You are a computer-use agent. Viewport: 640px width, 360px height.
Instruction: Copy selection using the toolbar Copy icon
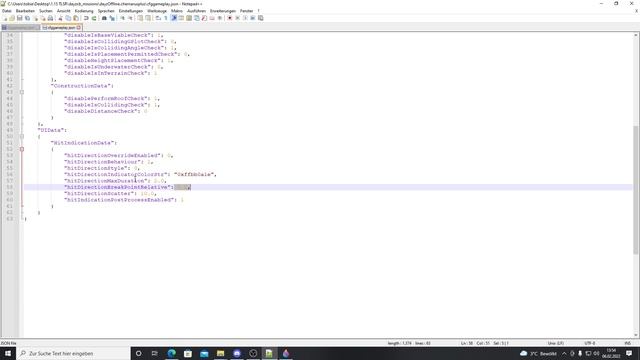coord(68,18)
